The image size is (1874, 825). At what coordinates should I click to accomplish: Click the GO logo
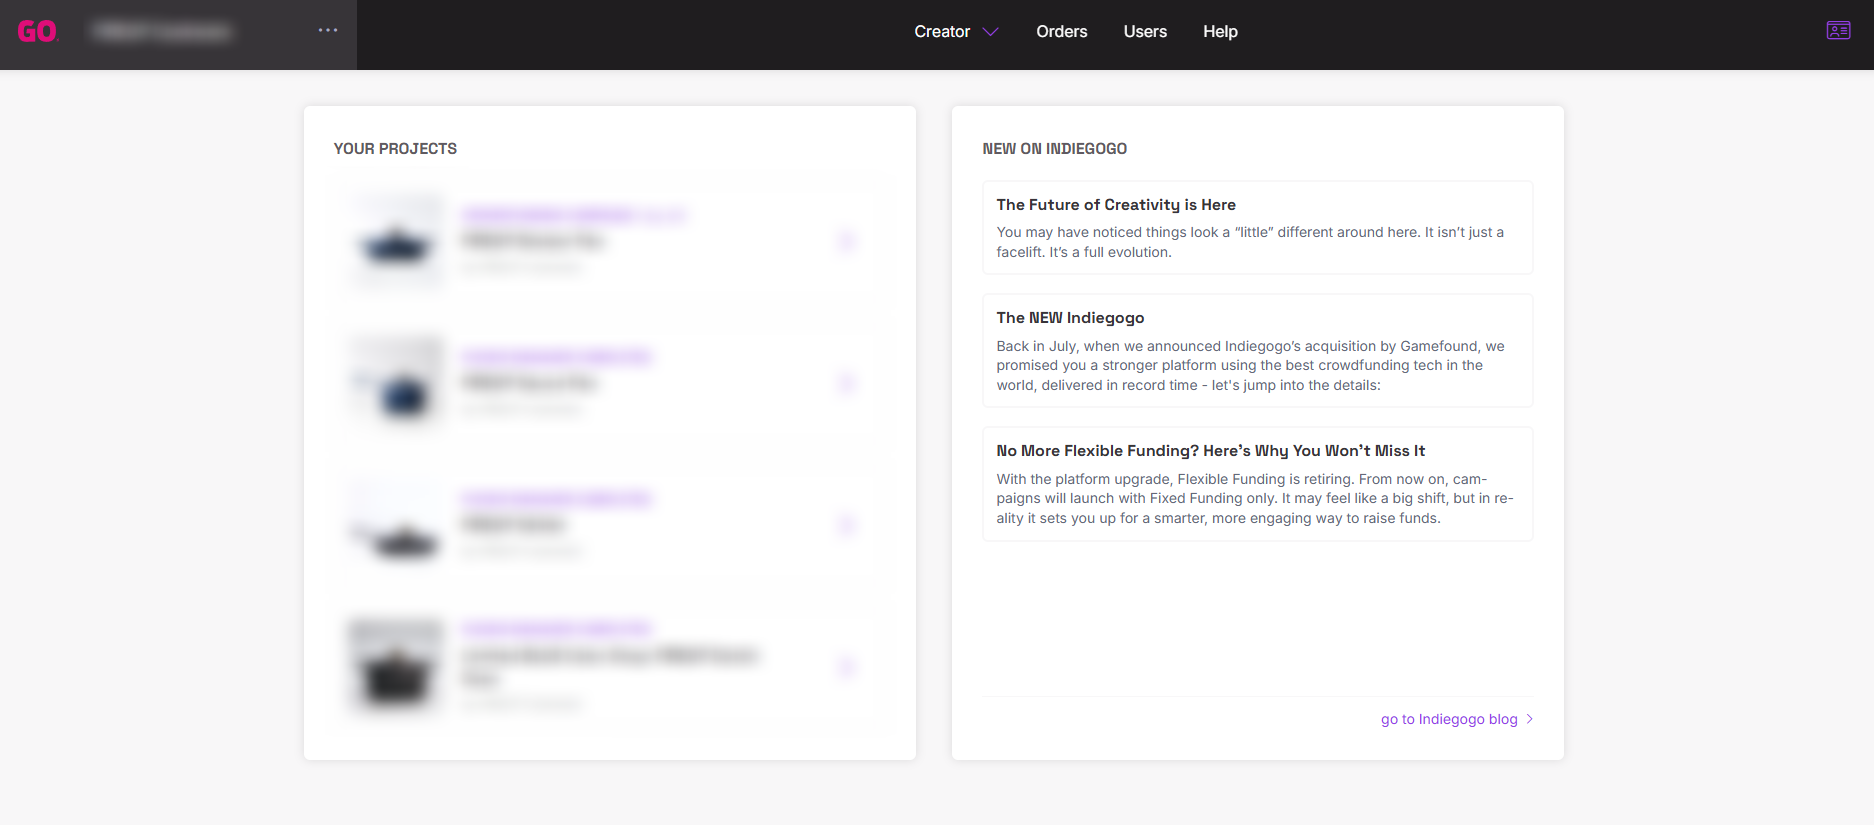[37, 32]
